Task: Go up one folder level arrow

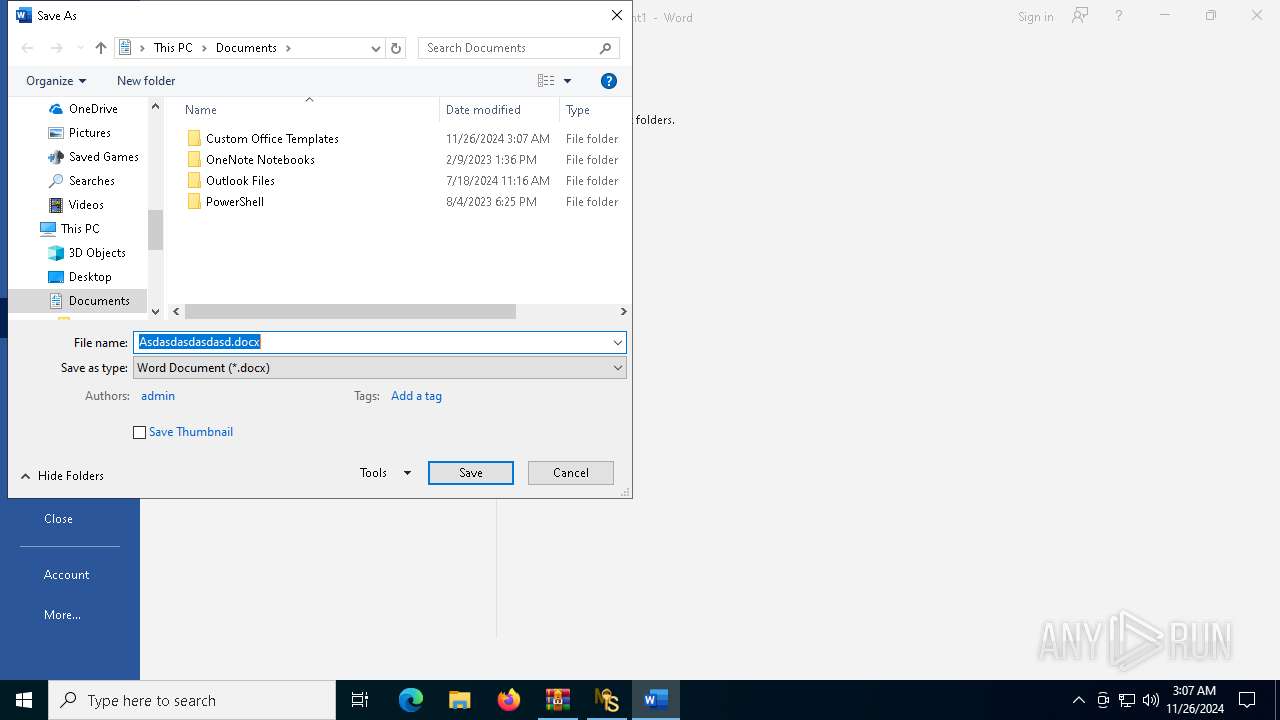Action: click(100, 48)
